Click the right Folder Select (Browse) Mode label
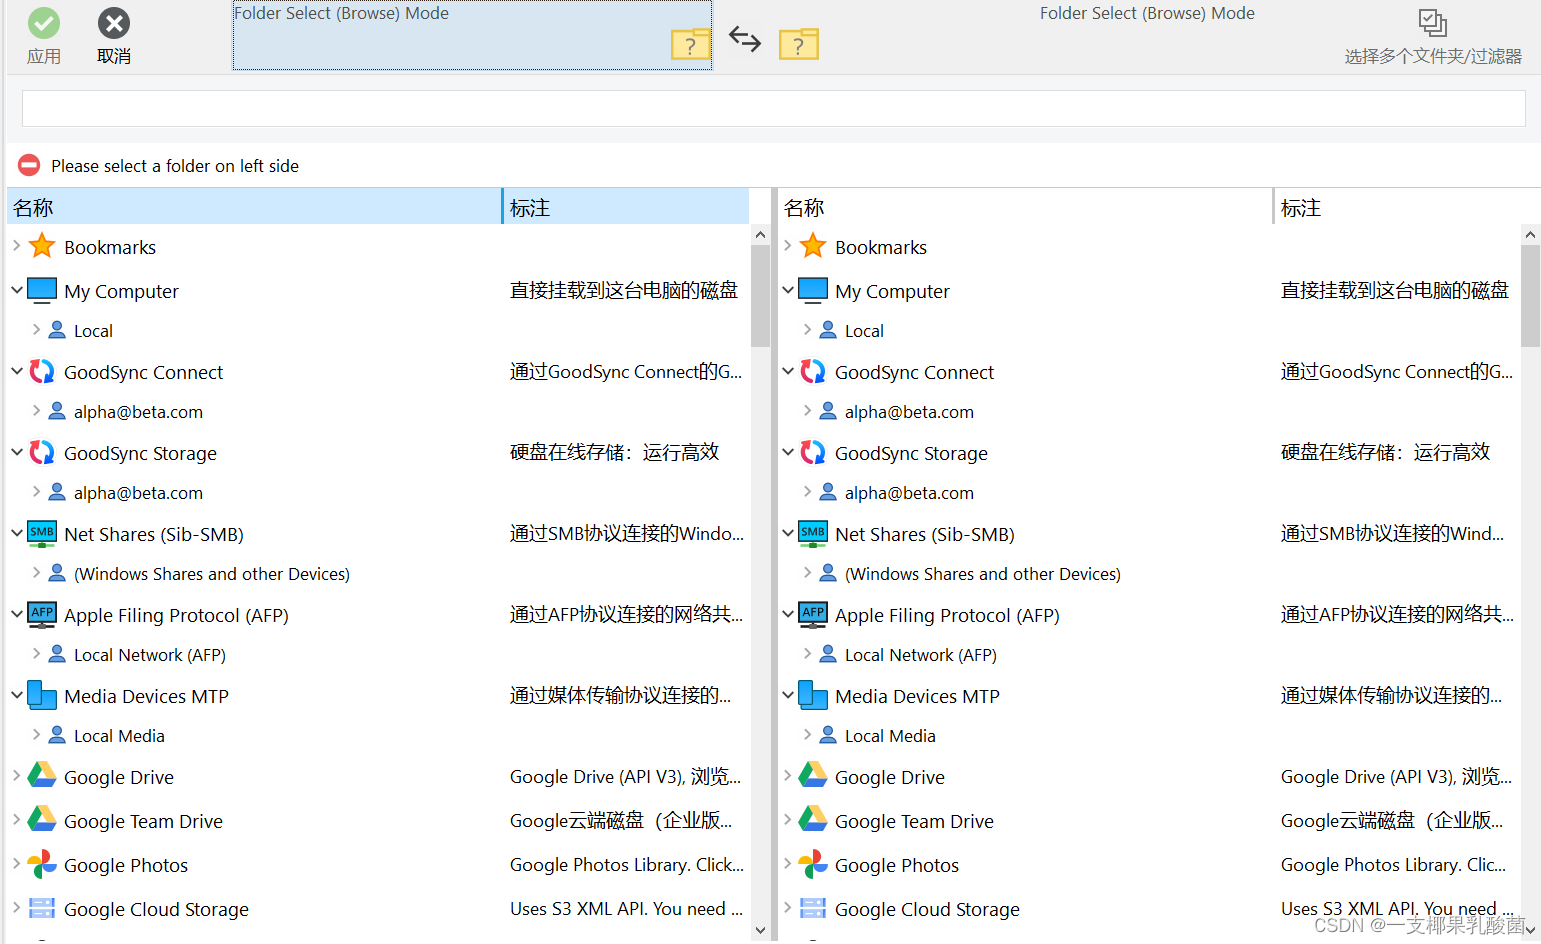1541x944 pixels. 1147,13
